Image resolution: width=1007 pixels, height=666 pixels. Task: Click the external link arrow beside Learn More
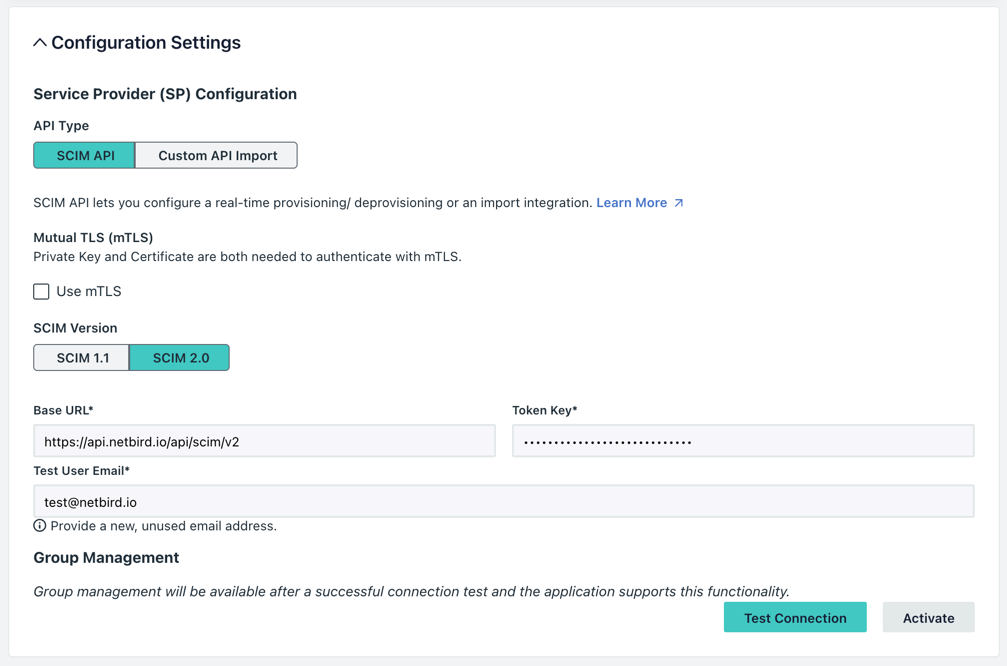point(678,202)
